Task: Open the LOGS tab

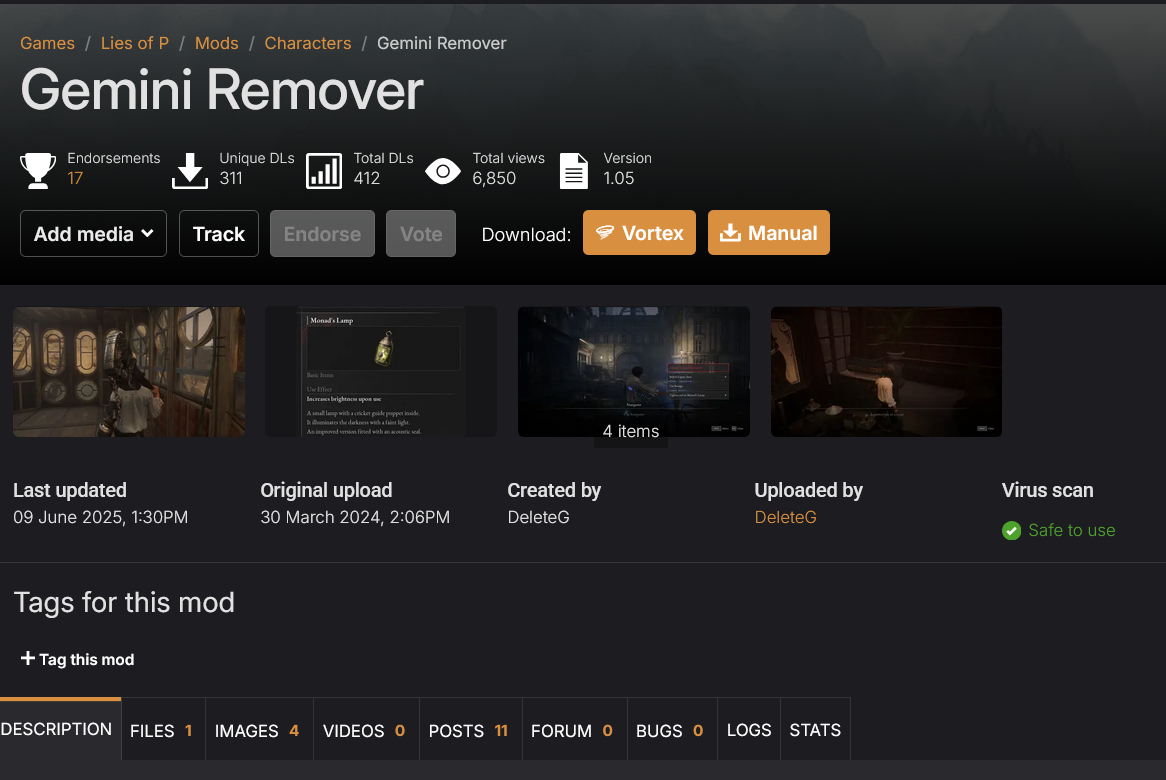Action: click(749, 730)
